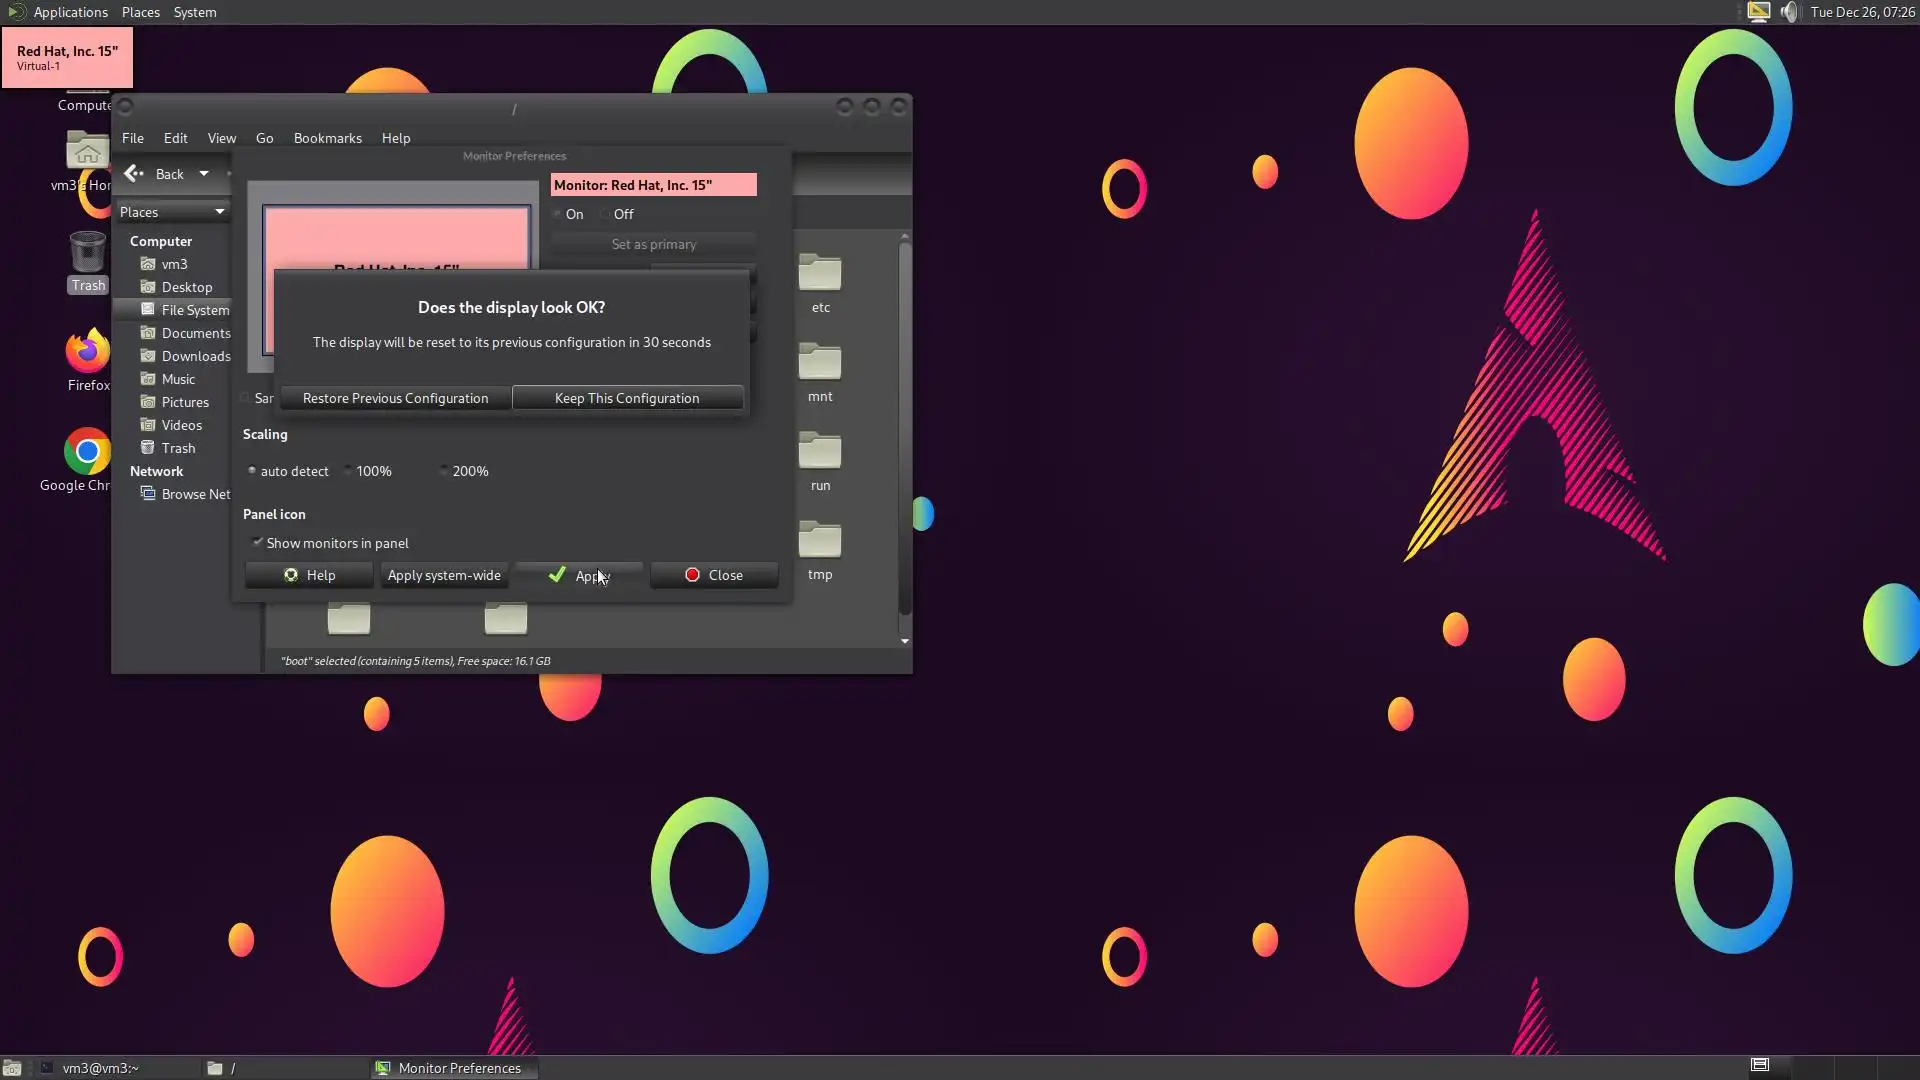Open the mnt folder icon
This screenshot has height=1080, width=1920.
[x=820, y=363]
